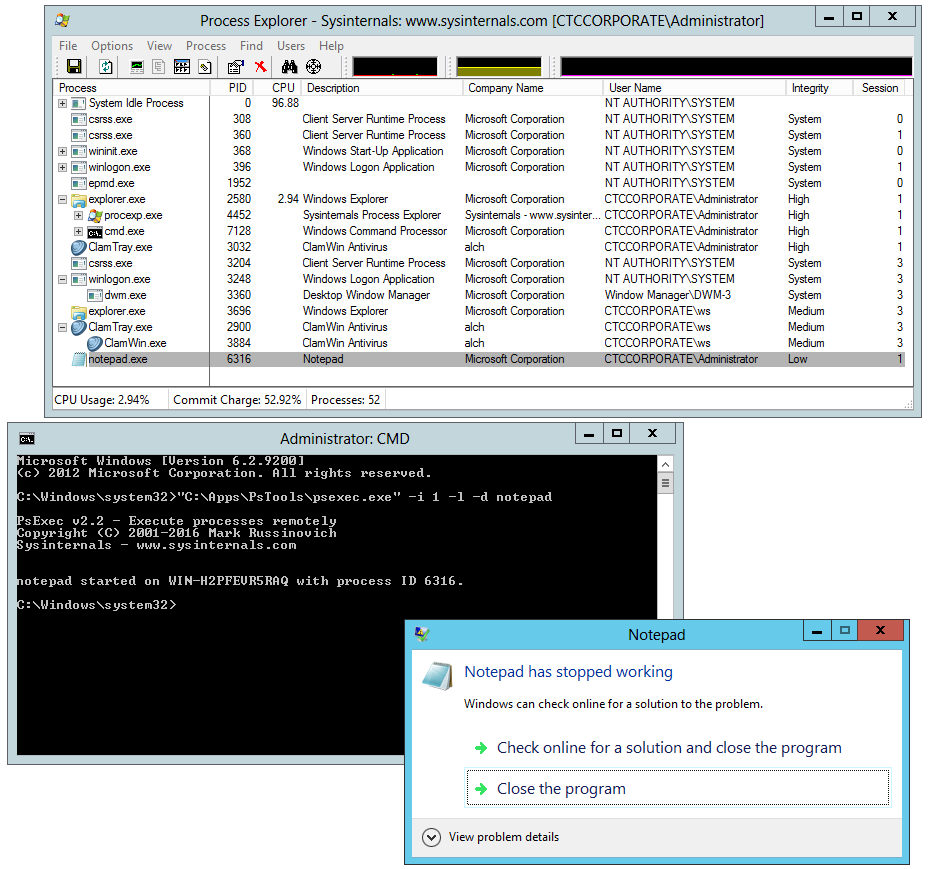Click the CPU usage history graph in toolbar
929x869 pixels.
(395, 66)
